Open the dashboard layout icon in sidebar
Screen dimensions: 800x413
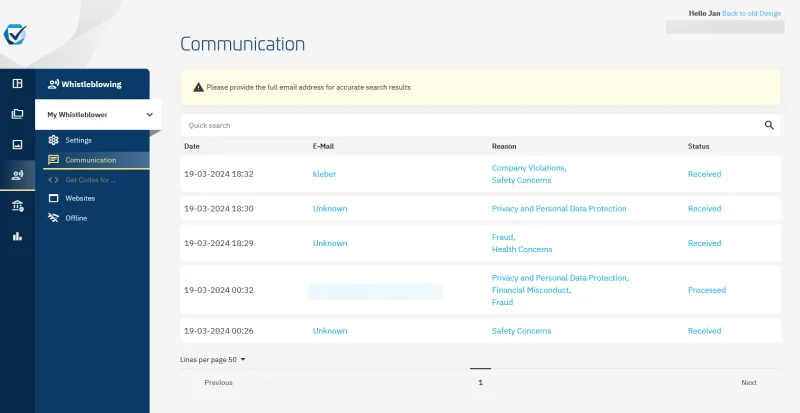17,83
